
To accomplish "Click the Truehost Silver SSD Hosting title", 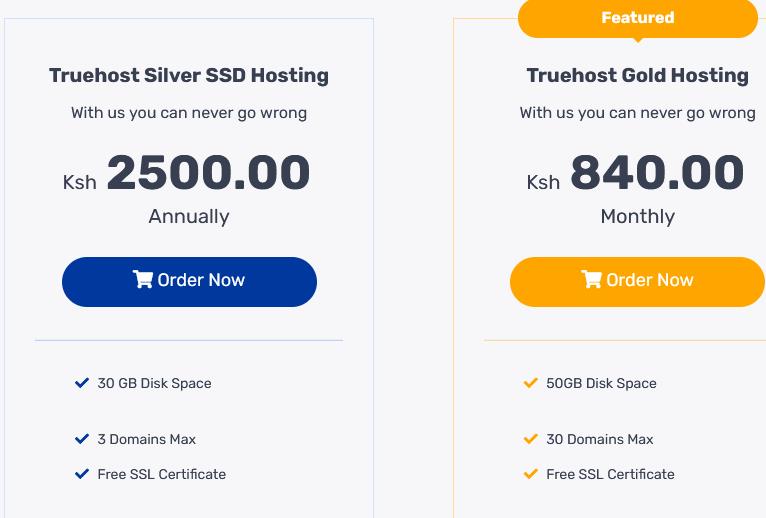I will pos(189,76).
